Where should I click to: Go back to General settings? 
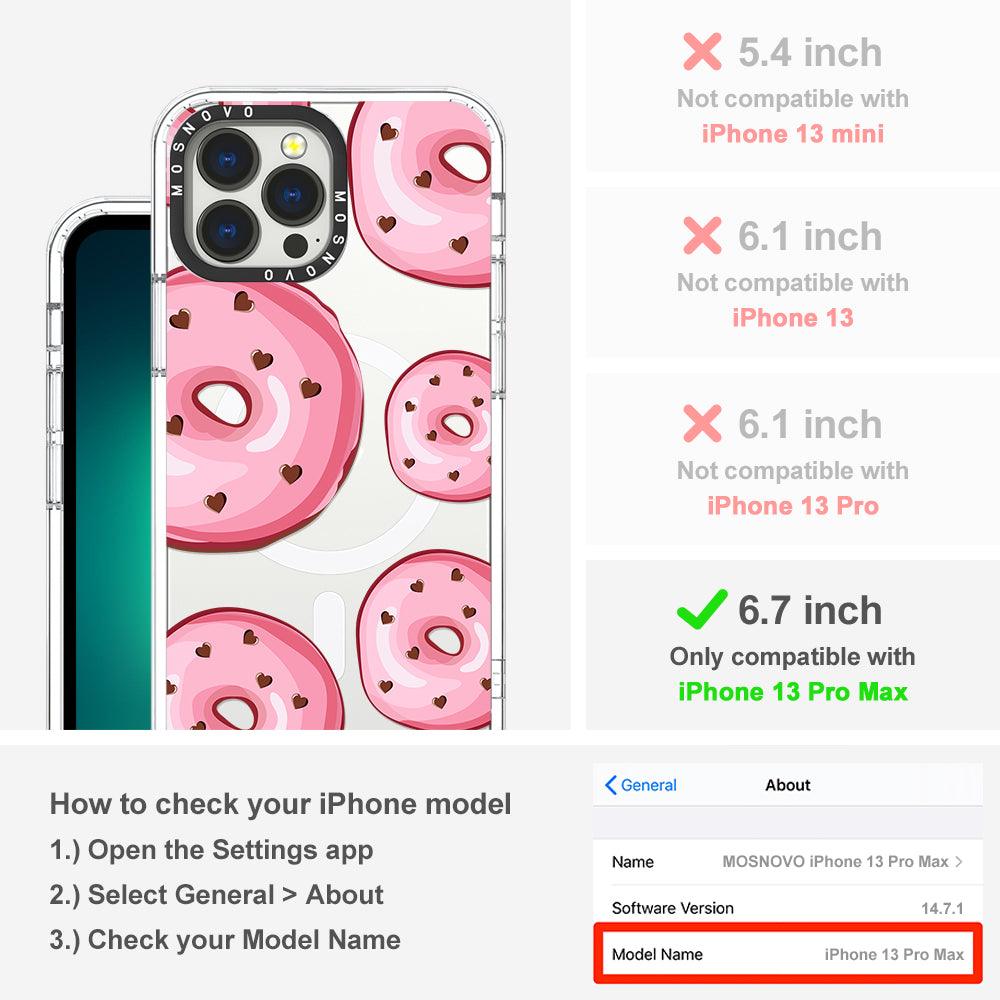click(641, 785)
